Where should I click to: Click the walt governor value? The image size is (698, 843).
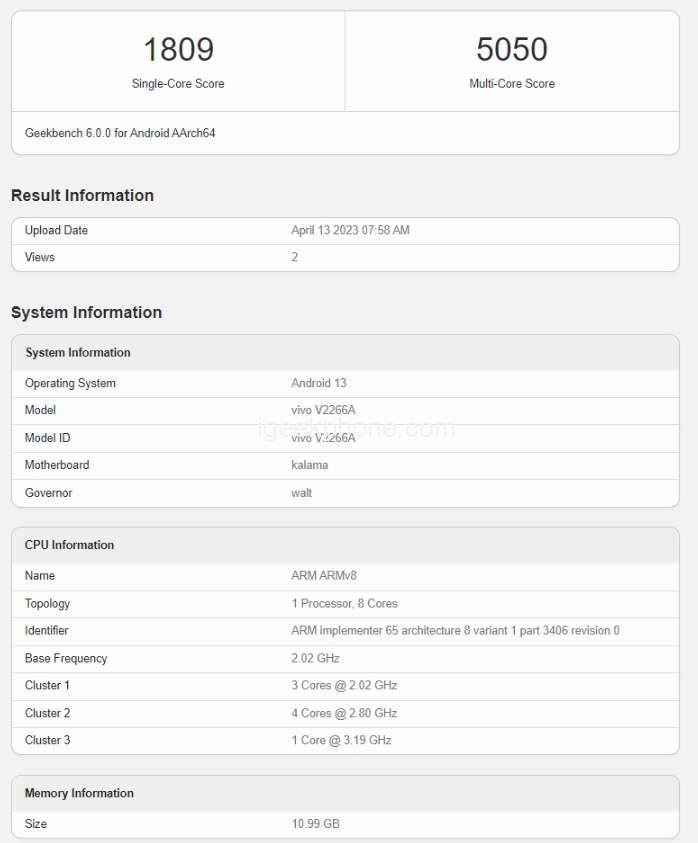pos(301,493)
